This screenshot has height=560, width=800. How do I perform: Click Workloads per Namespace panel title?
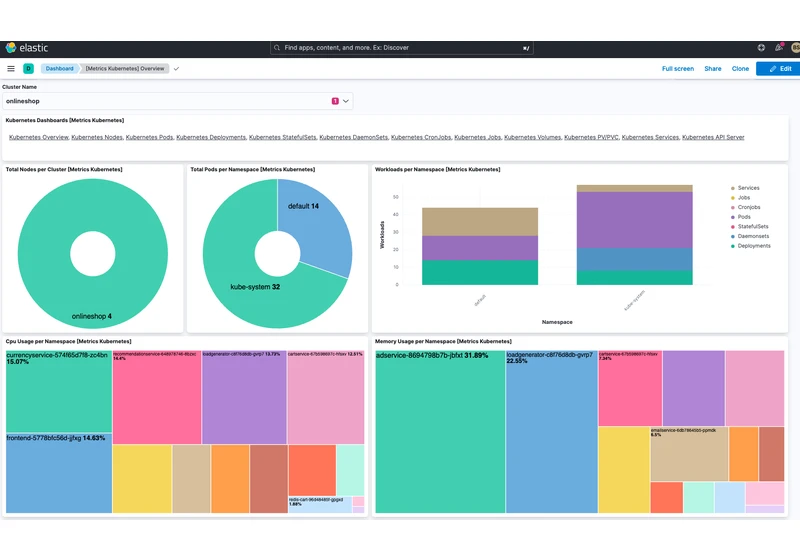click(438, 169)
